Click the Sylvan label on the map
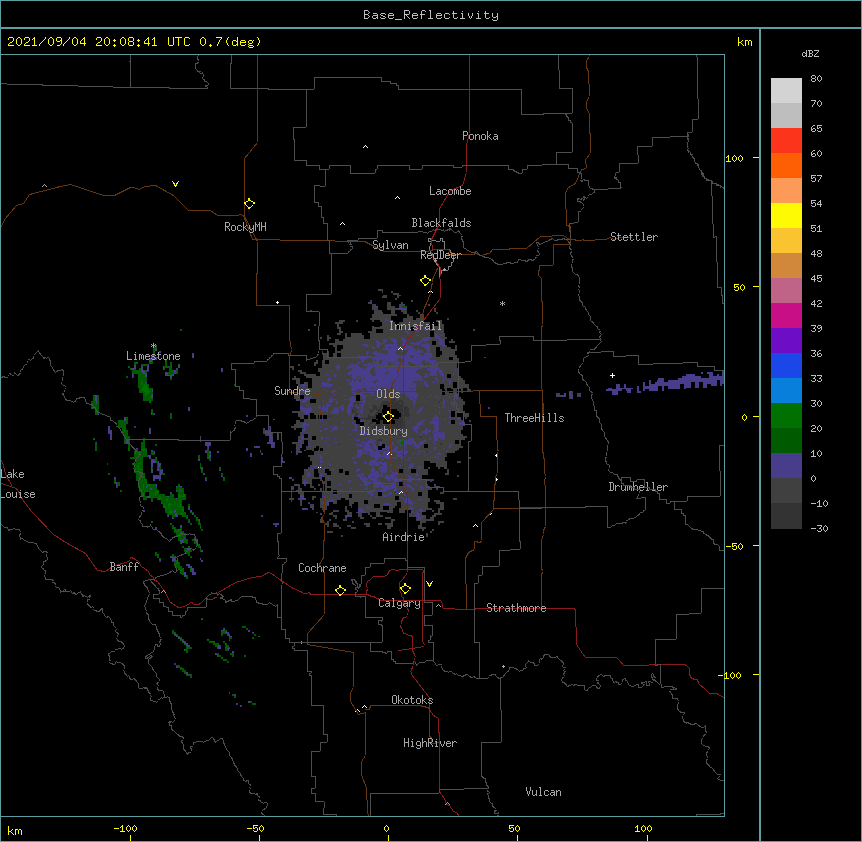Image resolution: width=862 pixels, height=842 pixels. (390, 245)
